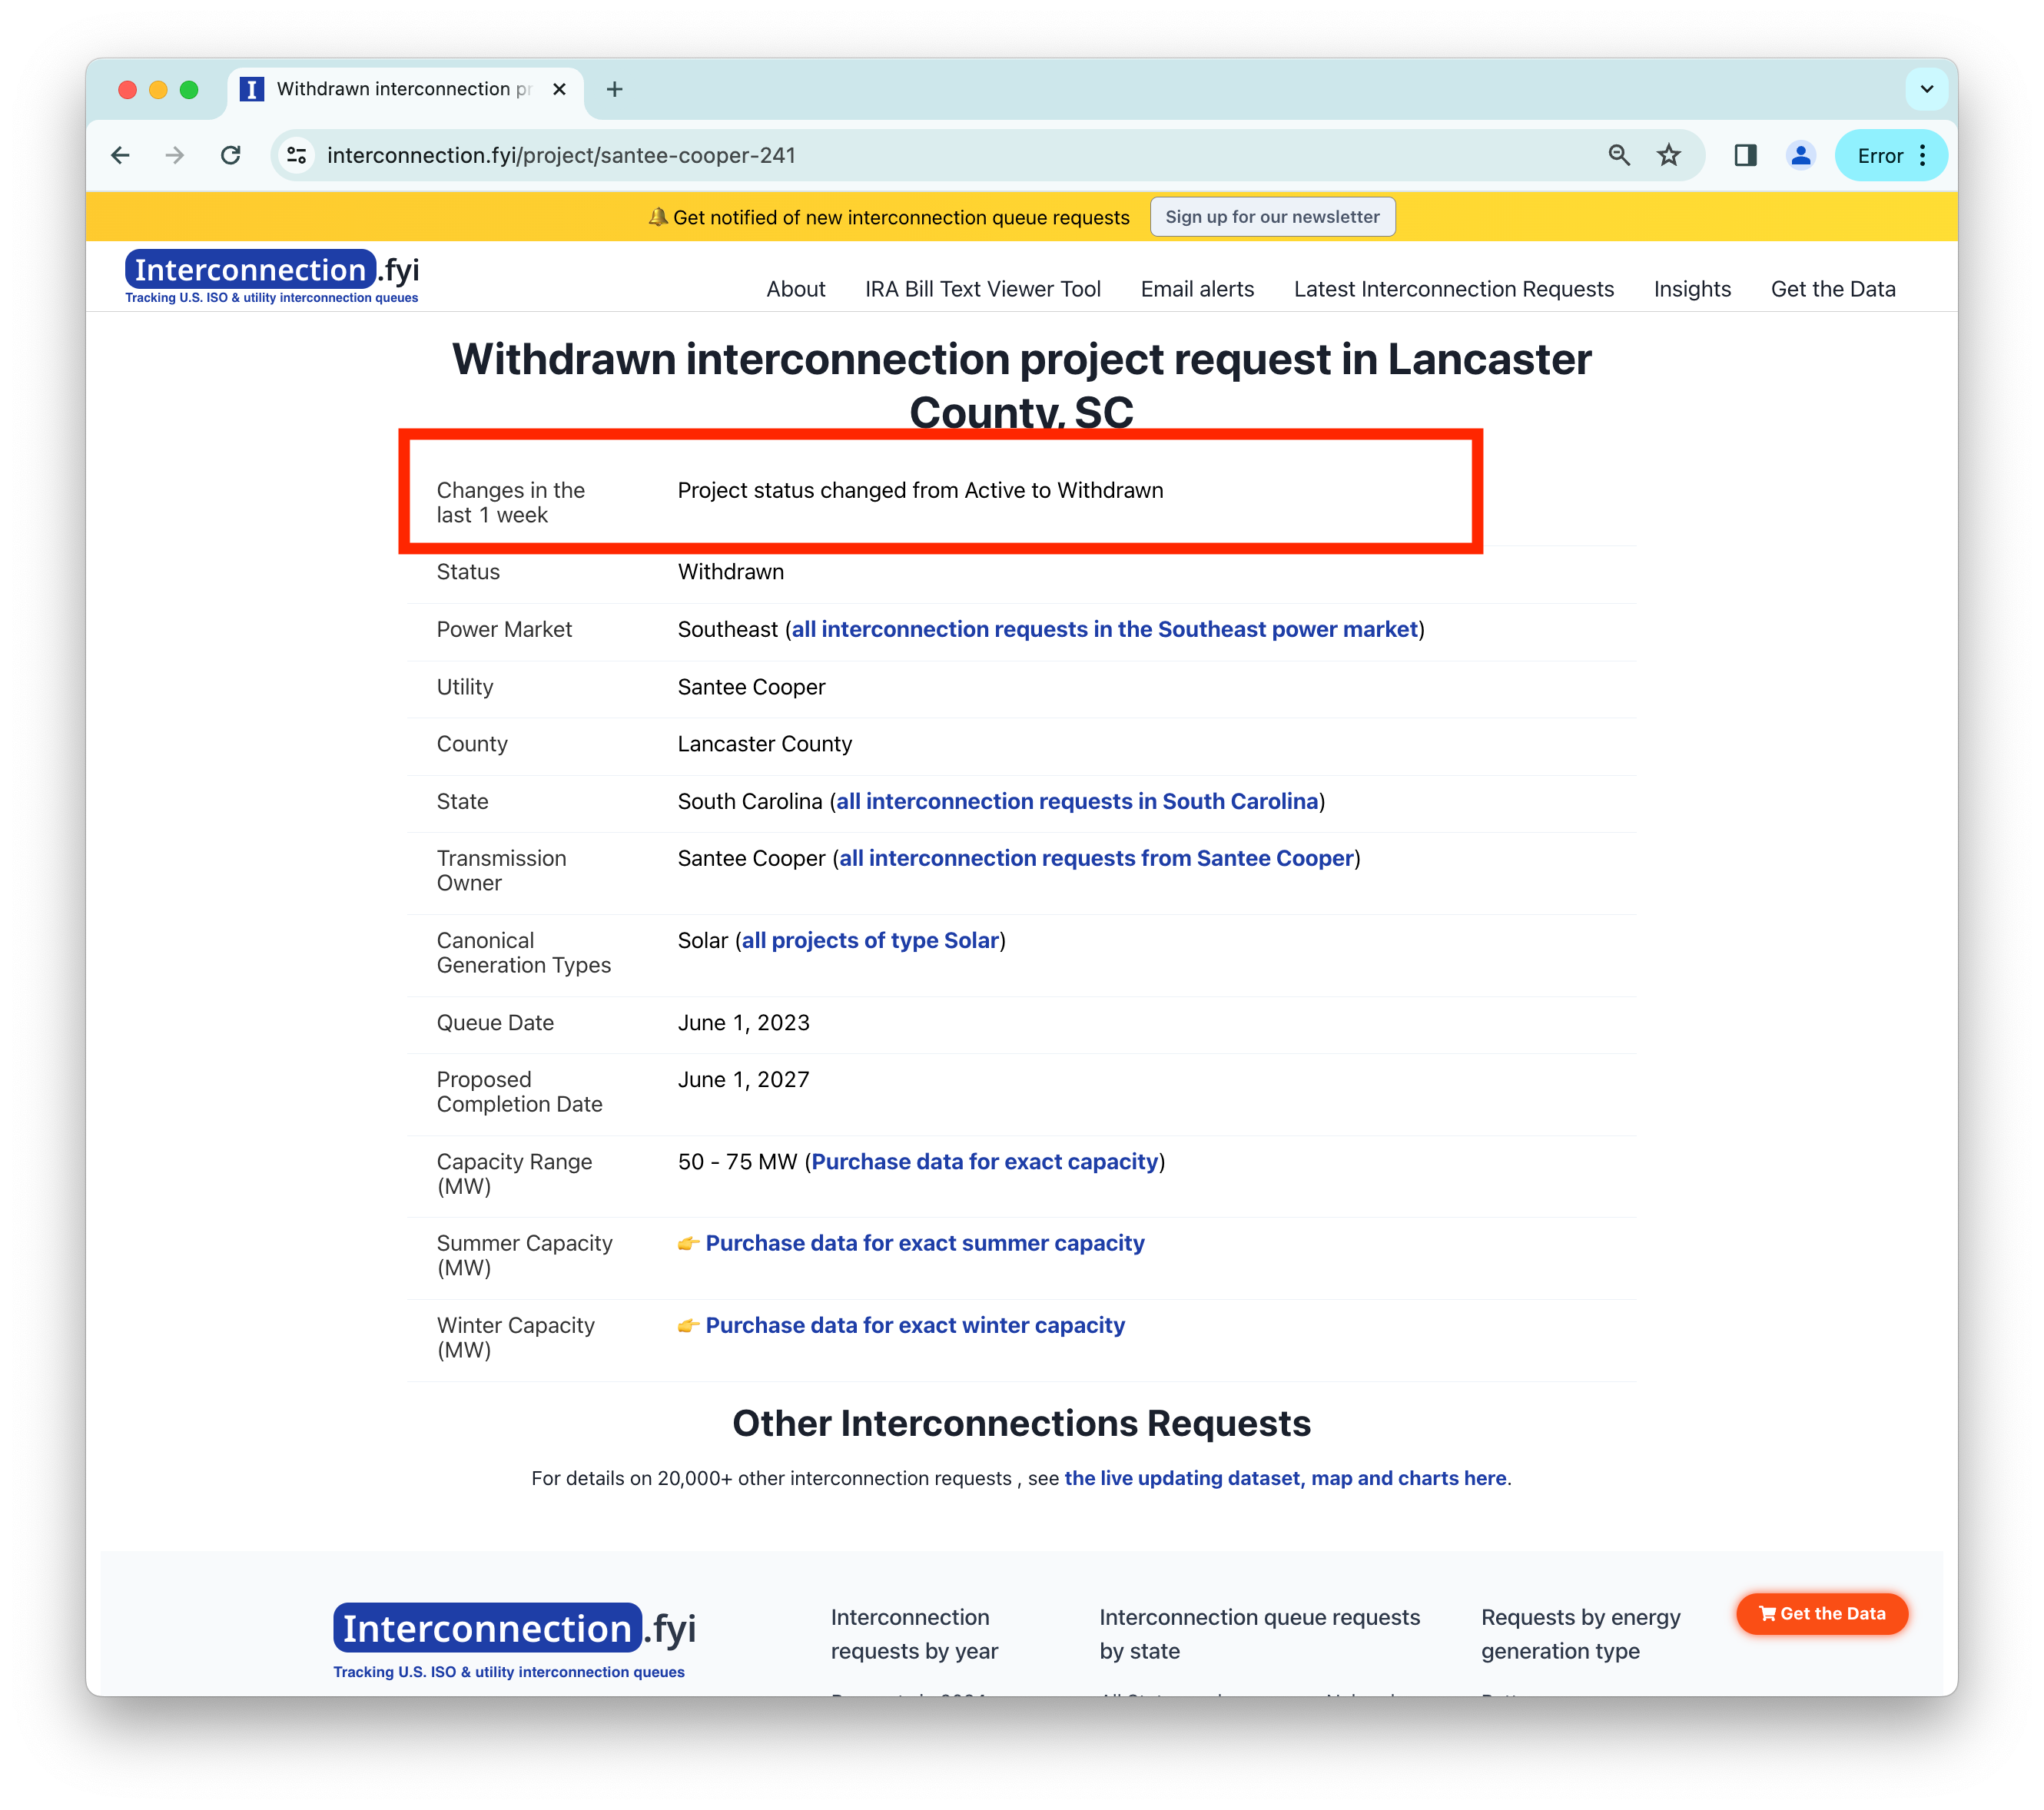Reload the current page
The height and width of the screenshot is (1810, 2044).
click(x=231, y=155)
